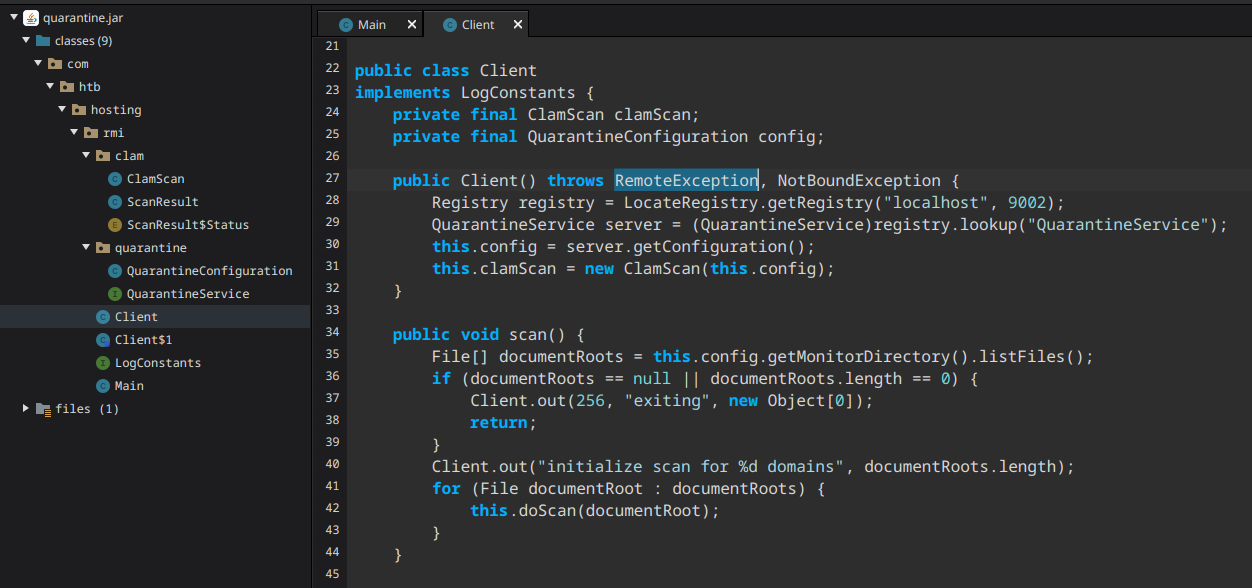Screen dimensions: 1252x588
Task: Collapse the quarantine.jar root node
Action: tap(14, 18)
